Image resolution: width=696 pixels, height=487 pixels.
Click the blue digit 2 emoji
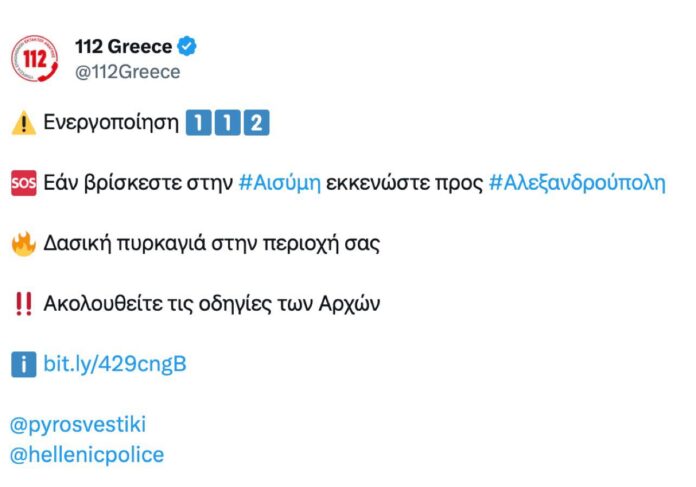click(256, 123)
